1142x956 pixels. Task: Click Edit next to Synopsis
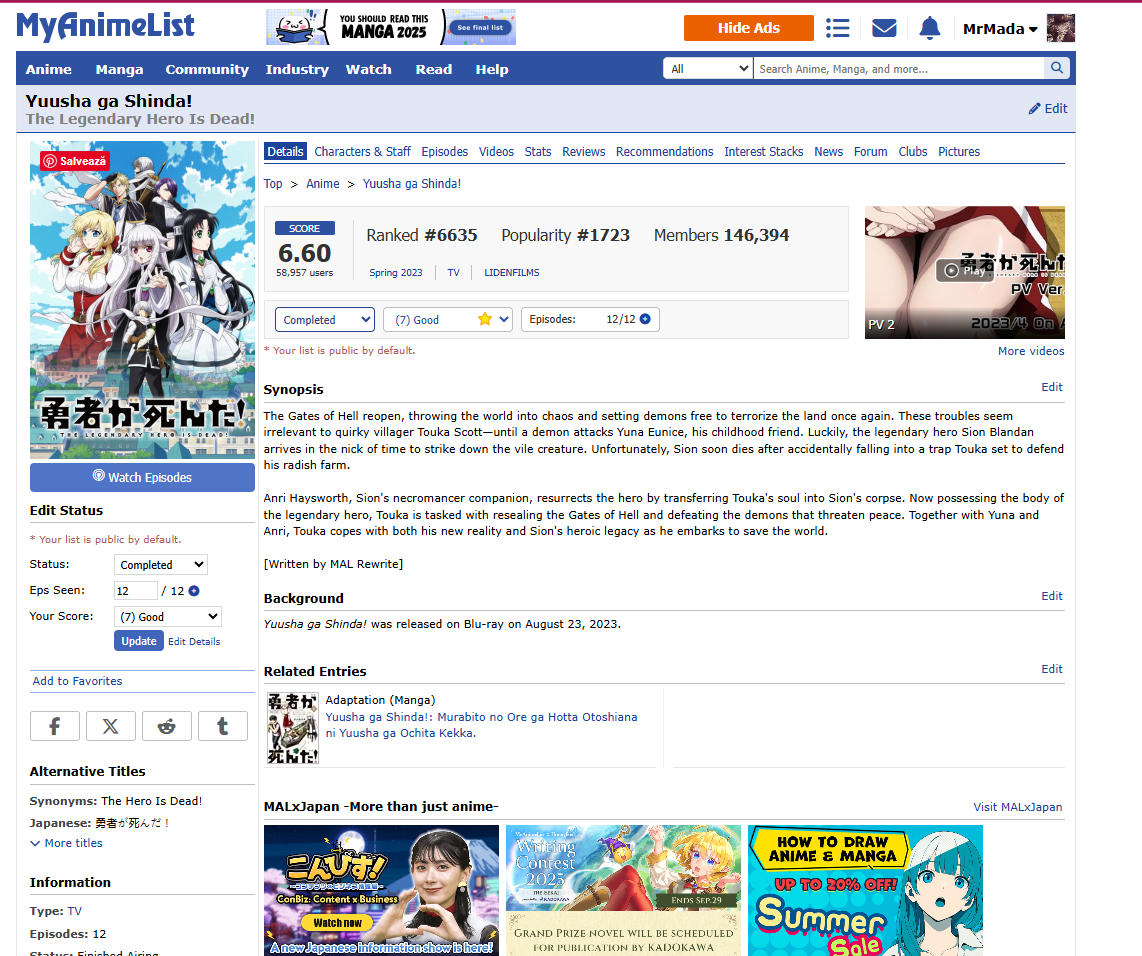pos(1052,387)
